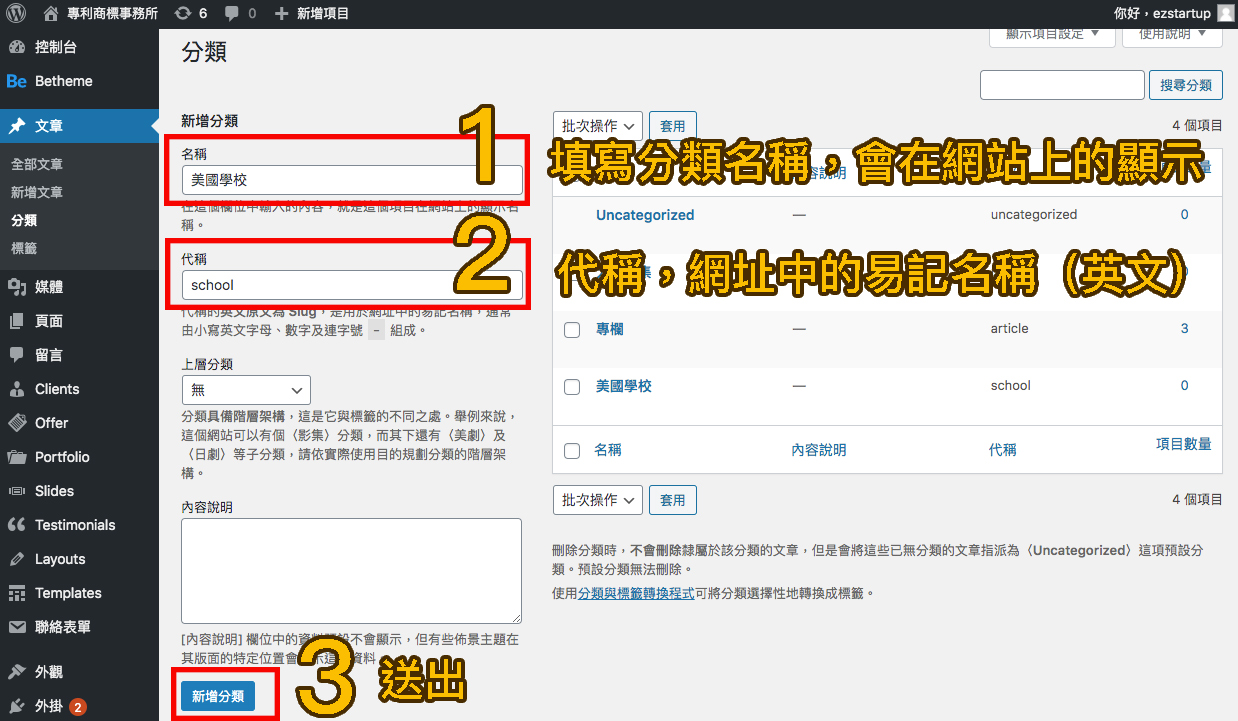Viewport: 1238px width, 721px height.
Task: Focus the 代稱 field containing school
Action: (x=352, y=285)
